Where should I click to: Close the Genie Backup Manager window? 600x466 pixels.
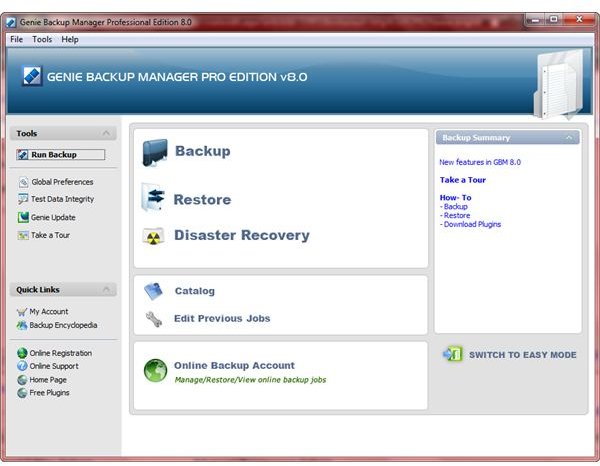point(579,20)
